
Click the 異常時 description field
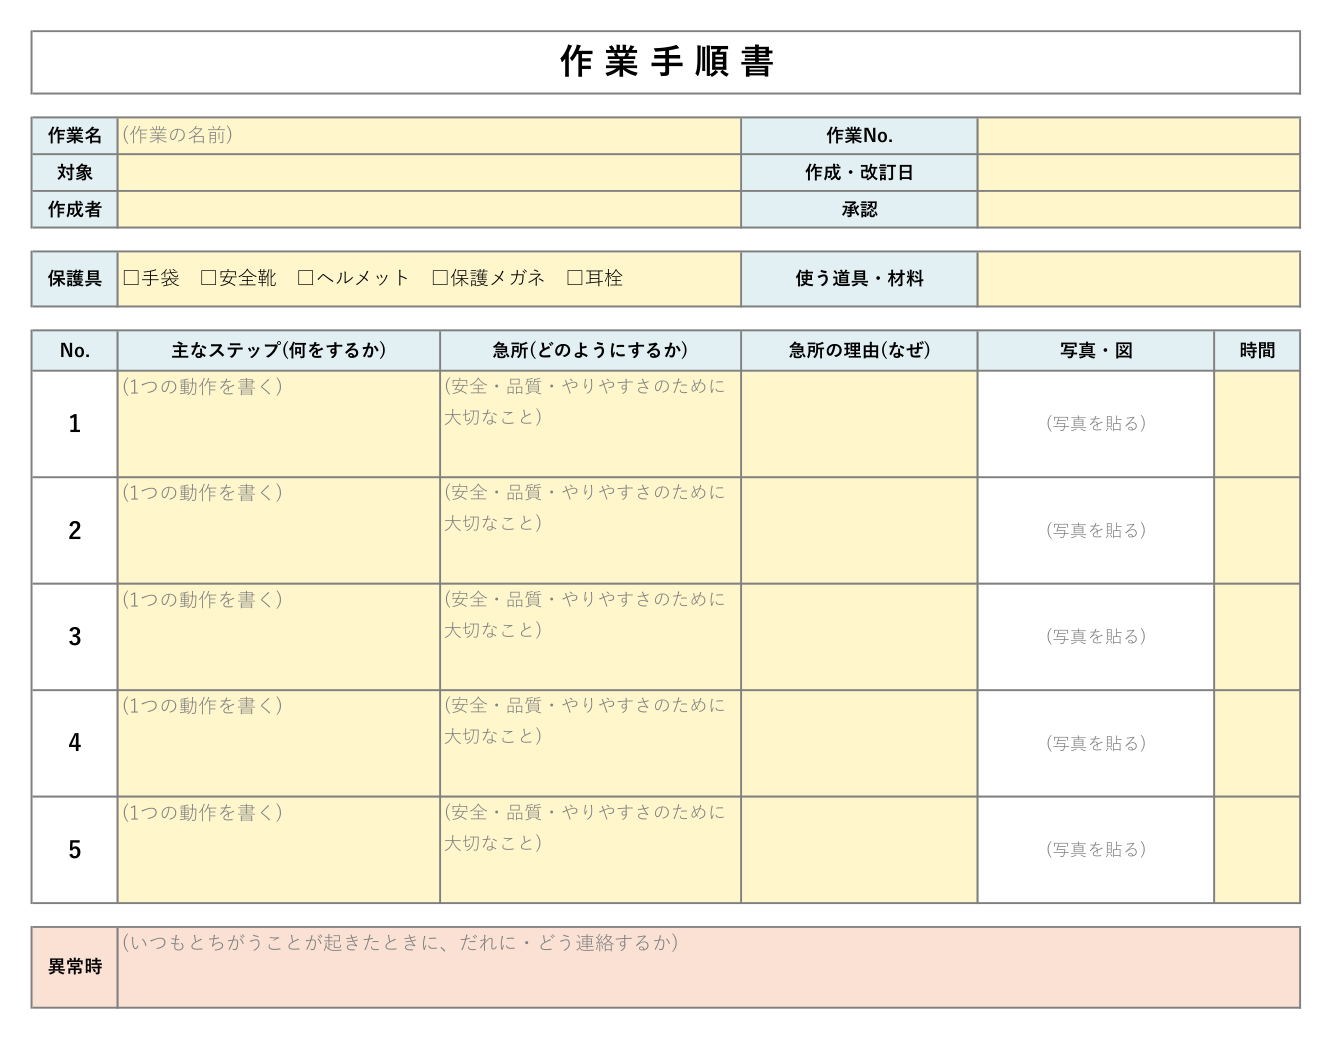(x=709, y=967)
